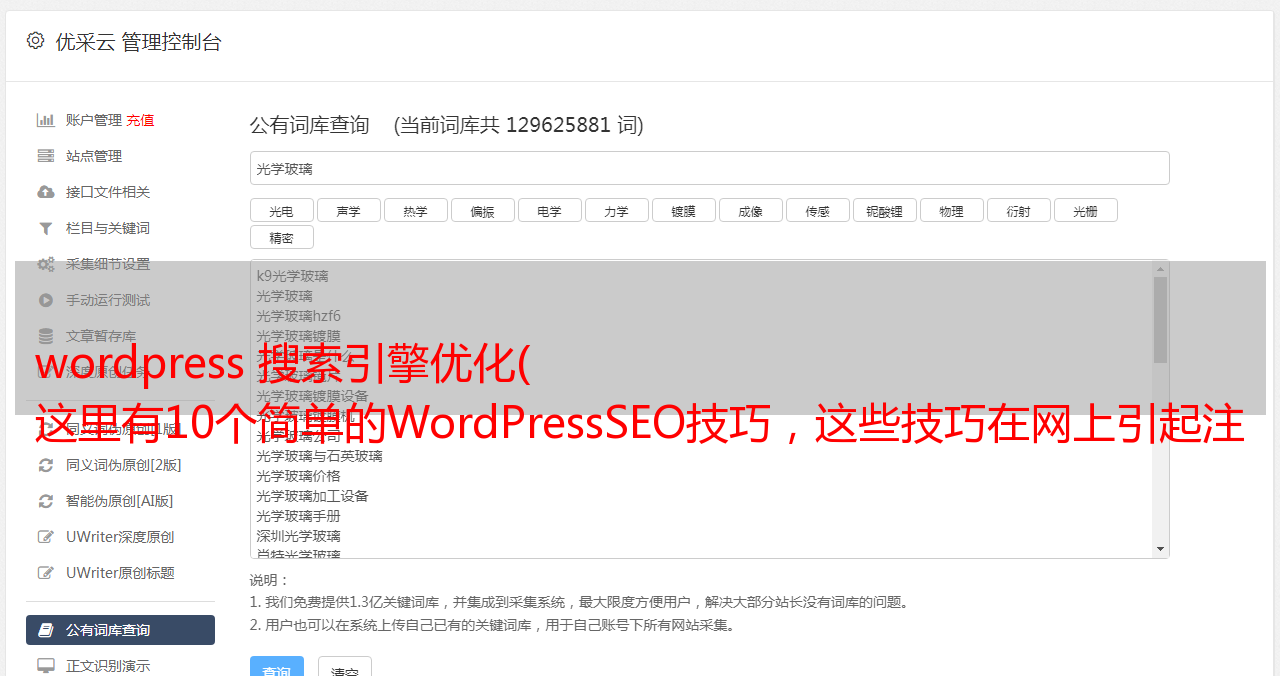The height and width of the screenshot is (676, 1280).
Task: Click the book icon beside 公有词库查询
Action: (x=46, y=630)
